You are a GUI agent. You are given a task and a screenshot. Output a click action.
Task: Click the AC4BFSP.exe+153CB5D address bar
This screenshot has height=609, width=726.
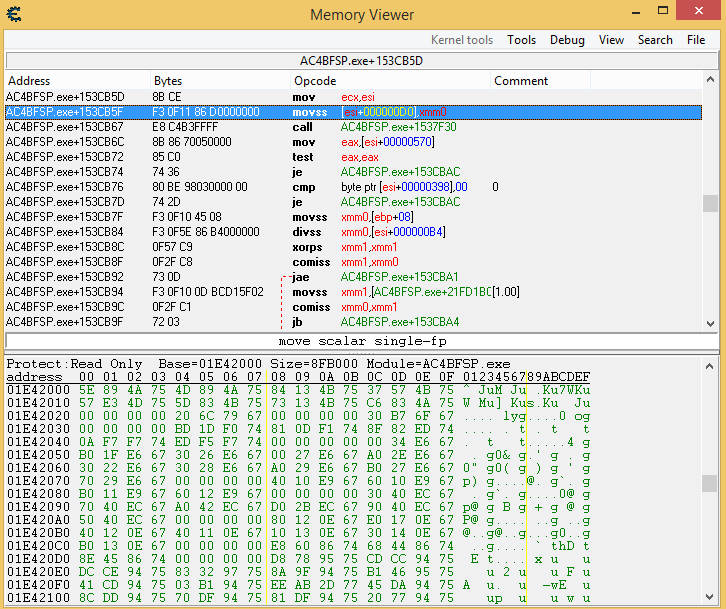(362, 60)
